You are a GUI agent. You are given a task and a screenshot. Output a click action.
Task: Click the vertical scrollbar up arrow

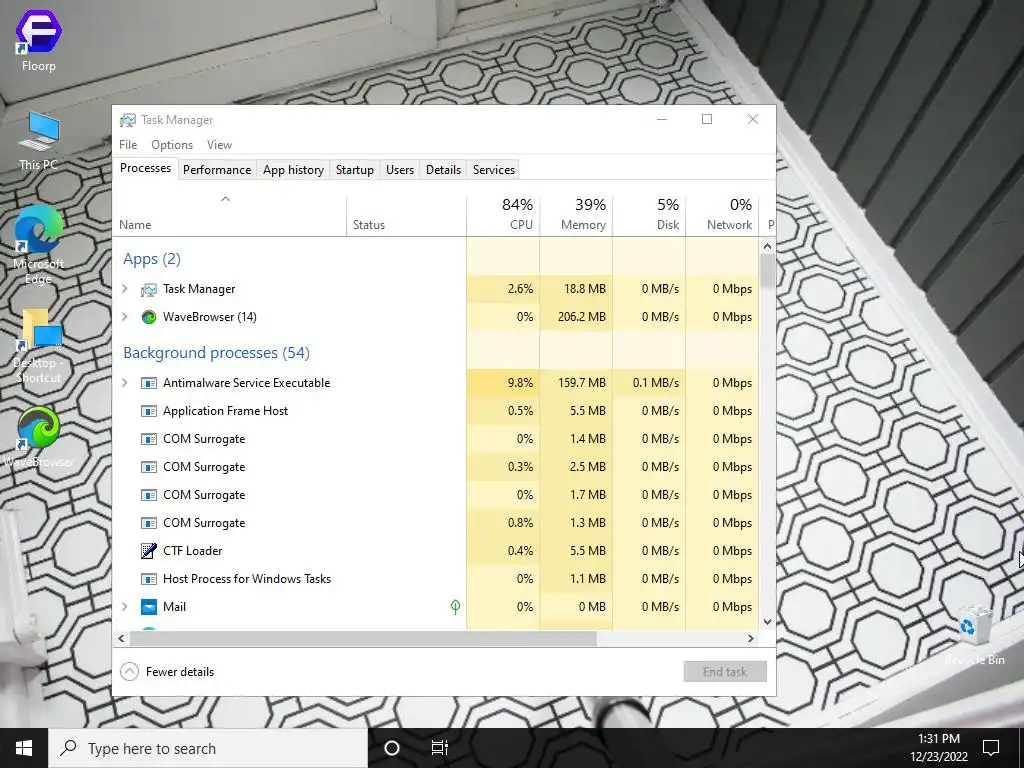767,246
